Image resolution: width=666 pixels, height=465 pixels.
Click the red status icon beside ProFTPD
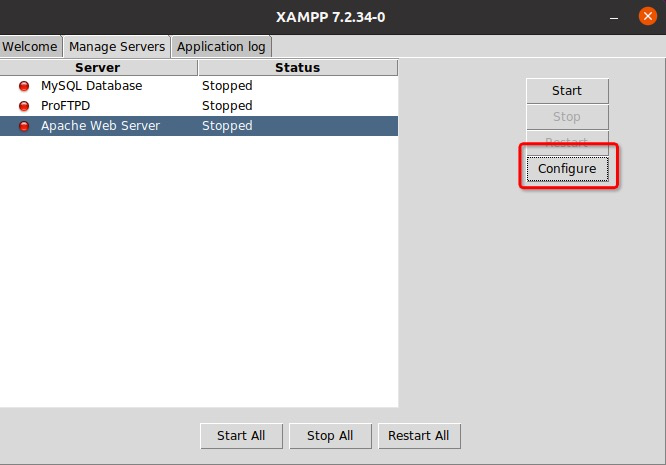(x=24, y=106)
